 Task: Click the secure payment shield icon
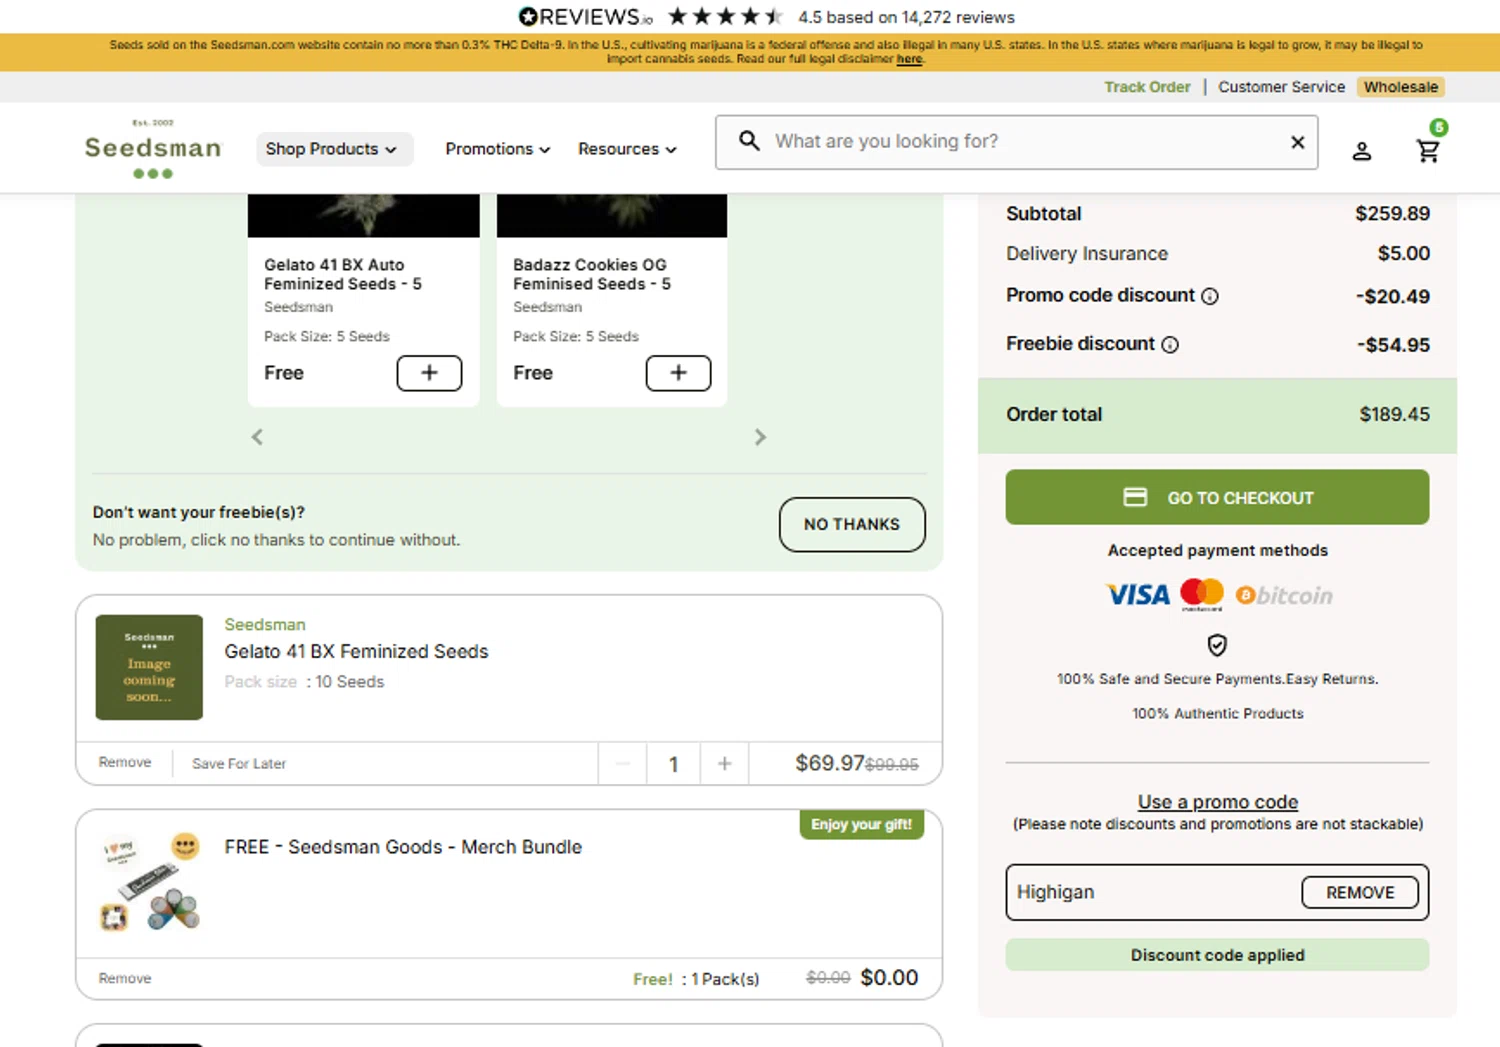click(x=1217, y=645)
